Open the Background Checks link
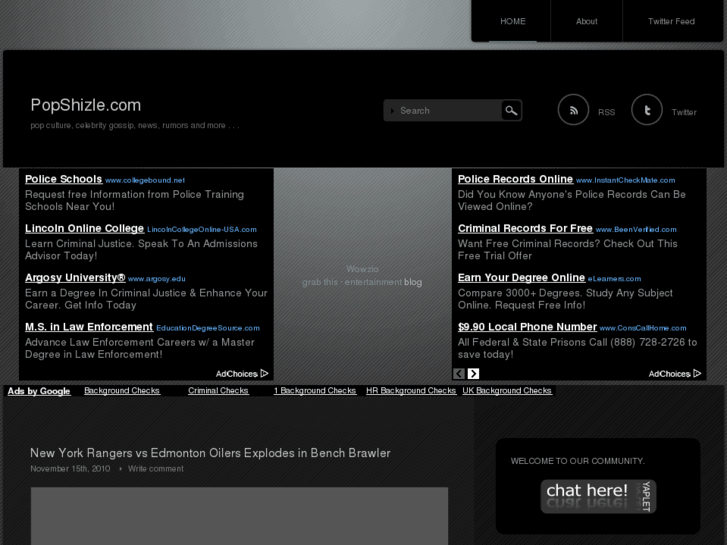The width and height of the screenshot is (727, 545). coord(122,391)
